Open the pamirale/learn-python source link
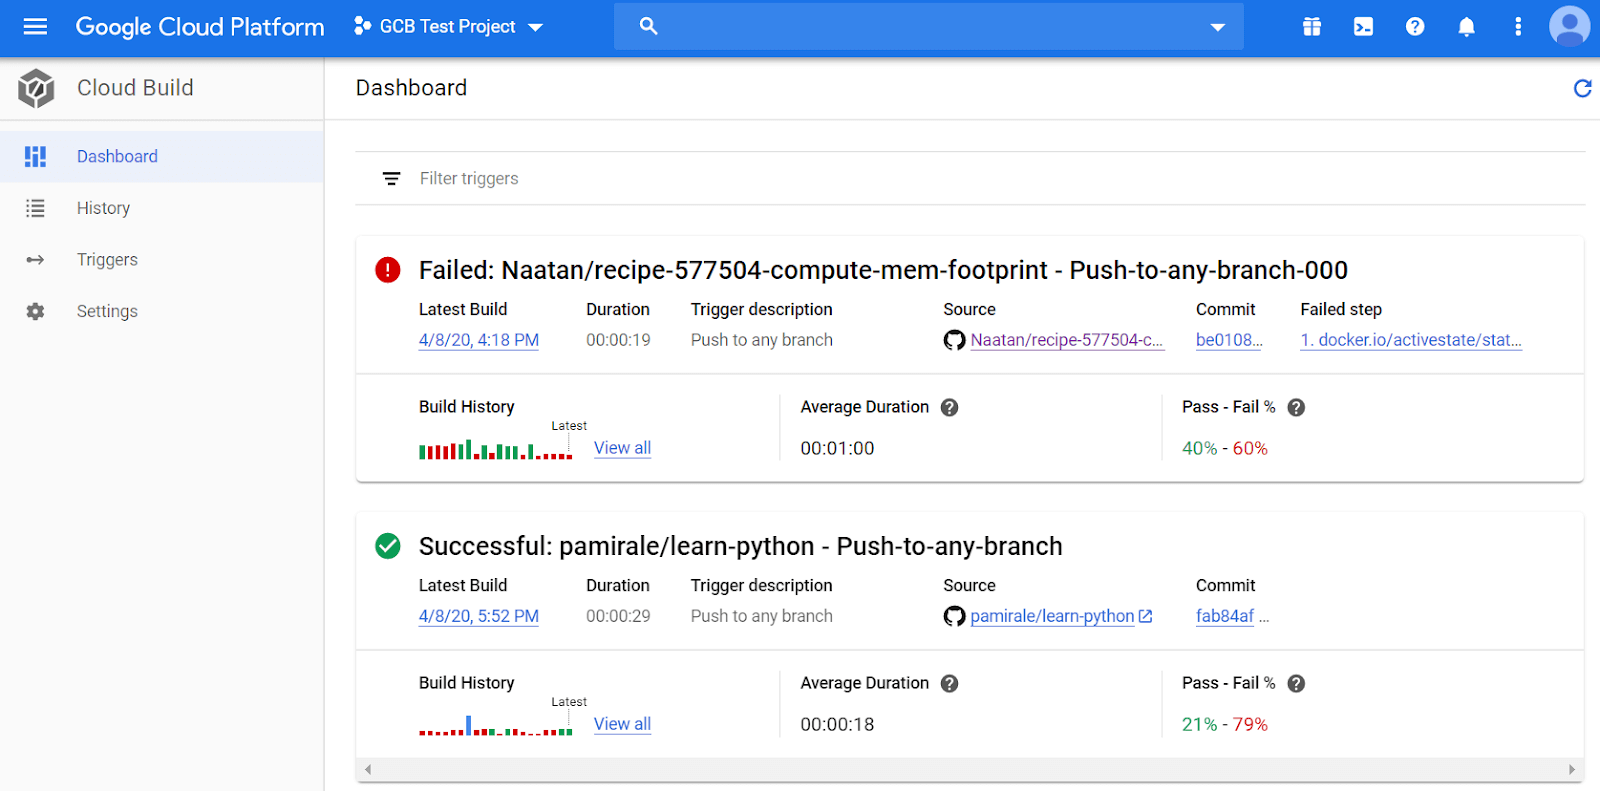This screenshot has height=791, width=1600. pyautogui.click(x=1052, y=616)
